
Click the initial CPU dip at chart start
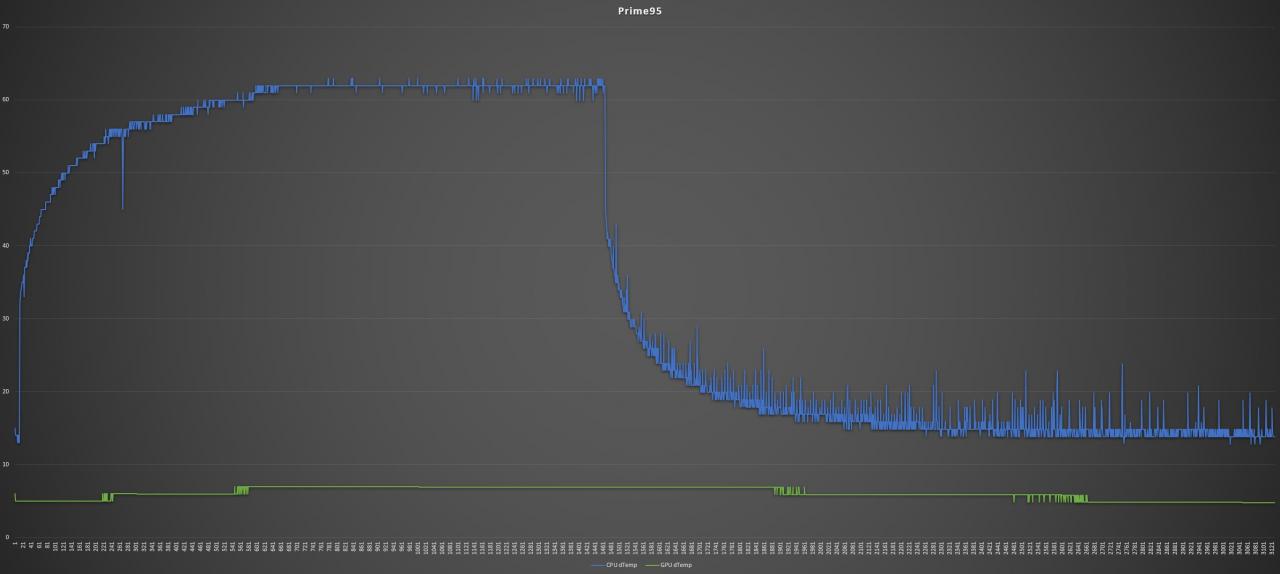(18, 436)
